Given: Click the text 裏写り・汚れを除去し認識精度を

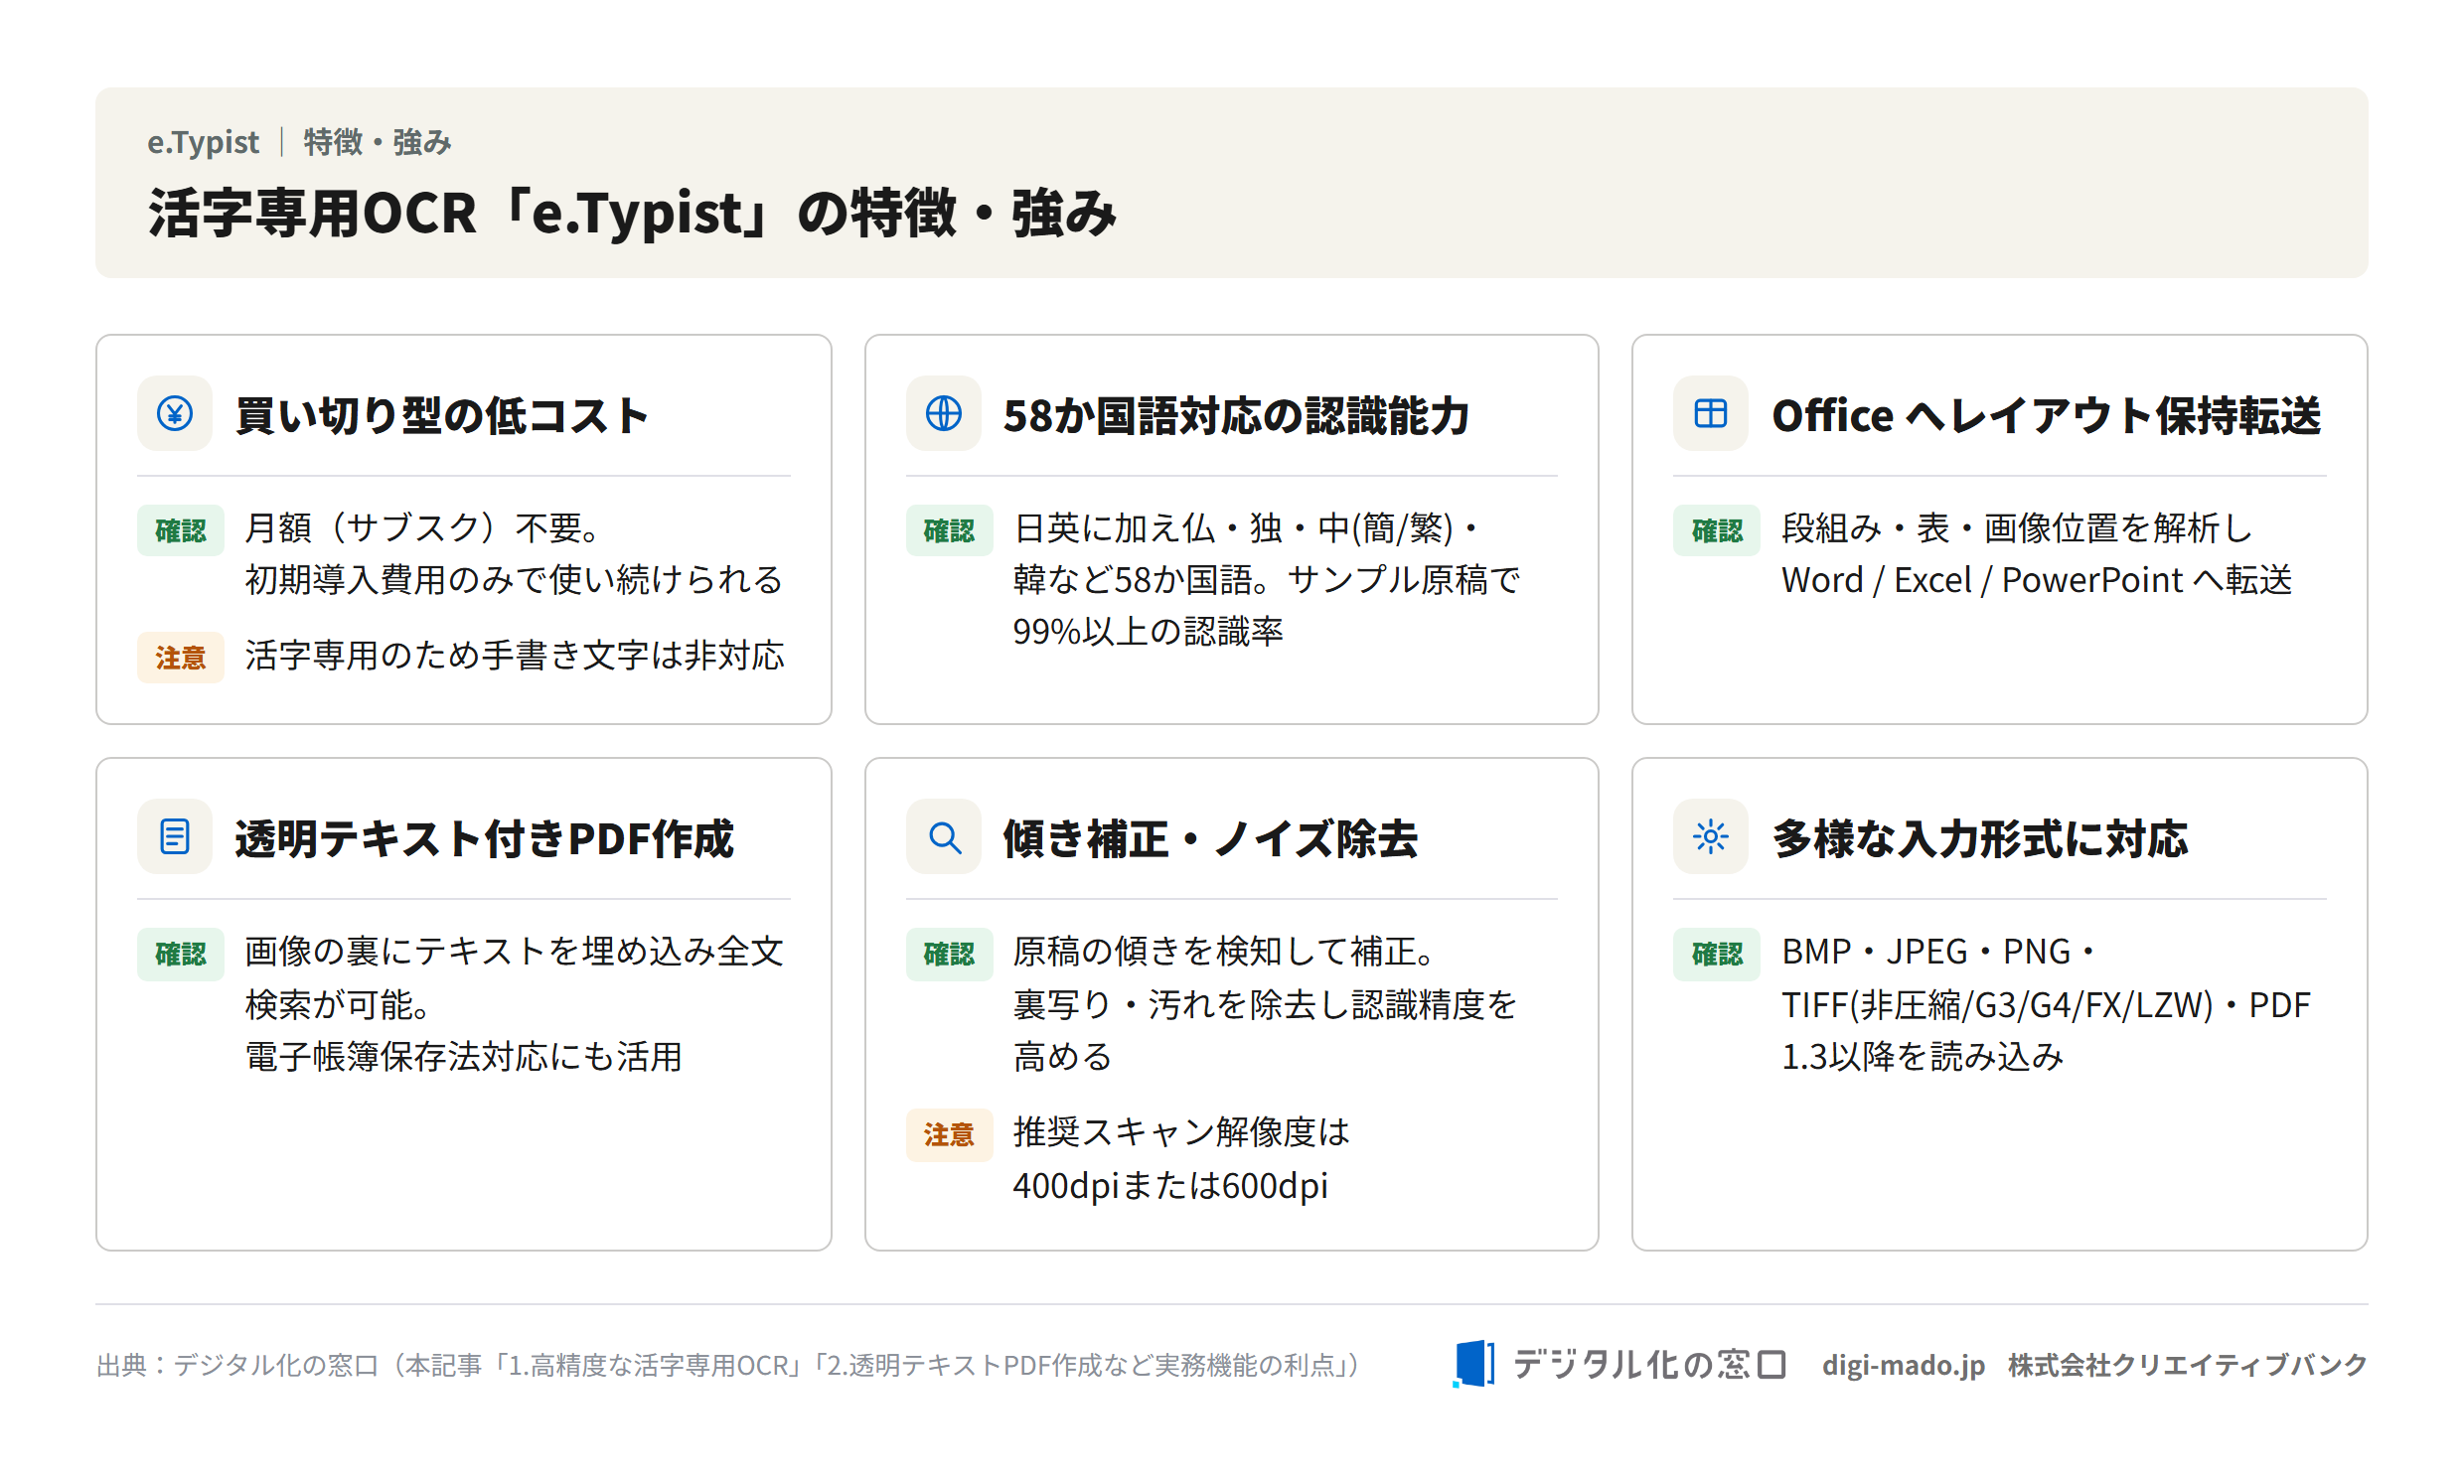Looking at the screenshot, I should tap(1264, 1004).
